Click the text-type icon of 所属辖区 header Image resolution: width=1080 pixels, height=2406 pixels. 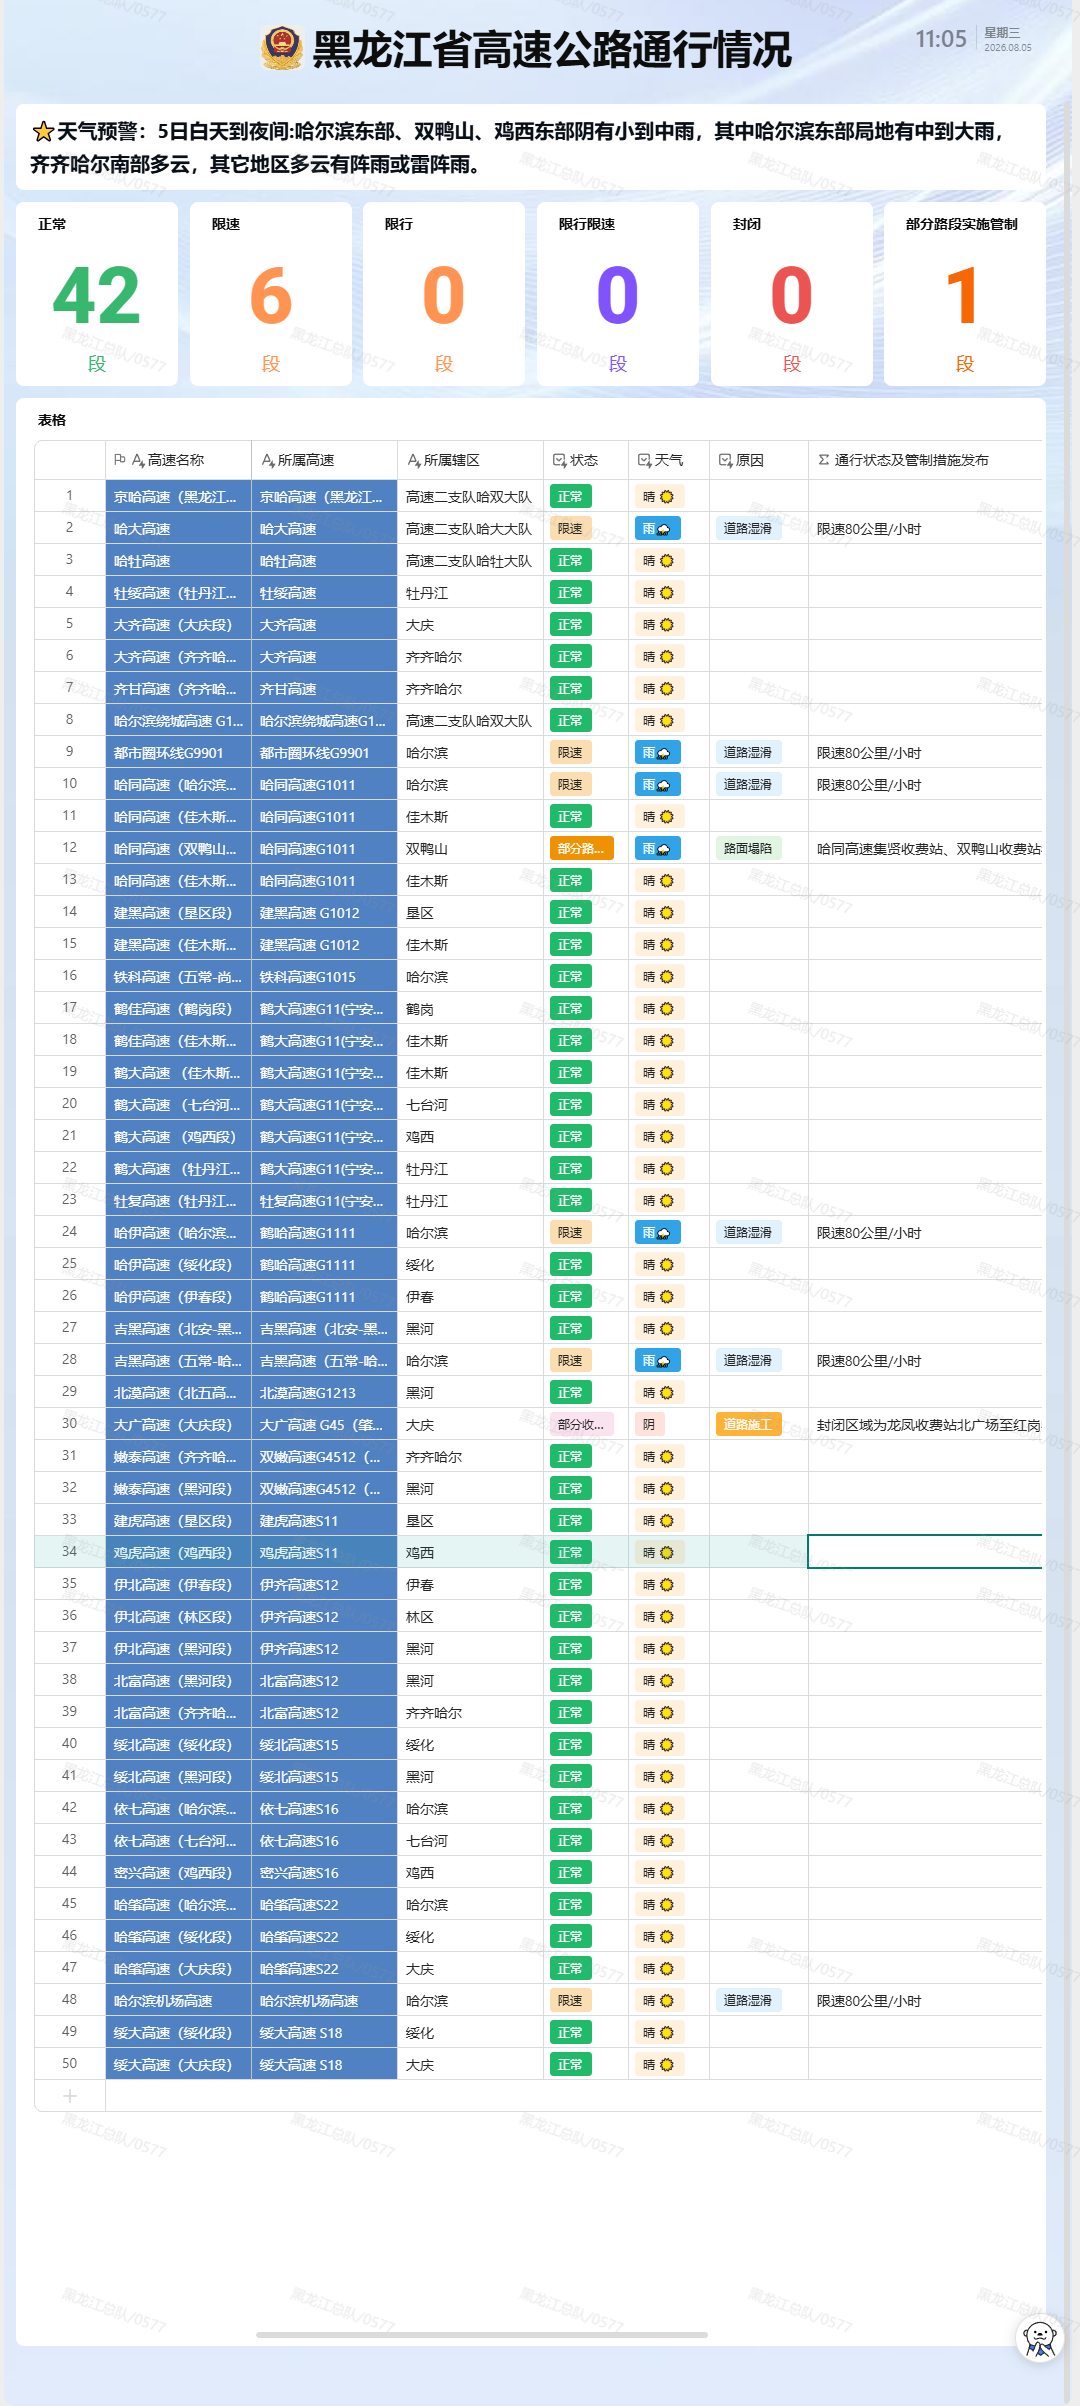point(414,460)
